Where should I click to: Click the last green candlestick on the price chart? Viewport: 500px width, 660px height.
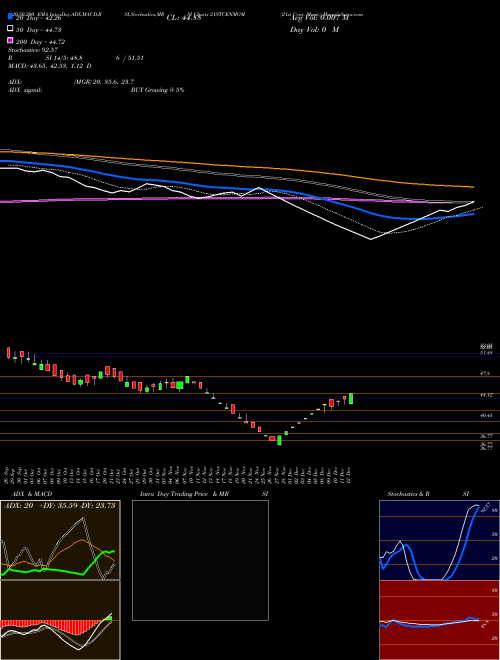[351, 399]
